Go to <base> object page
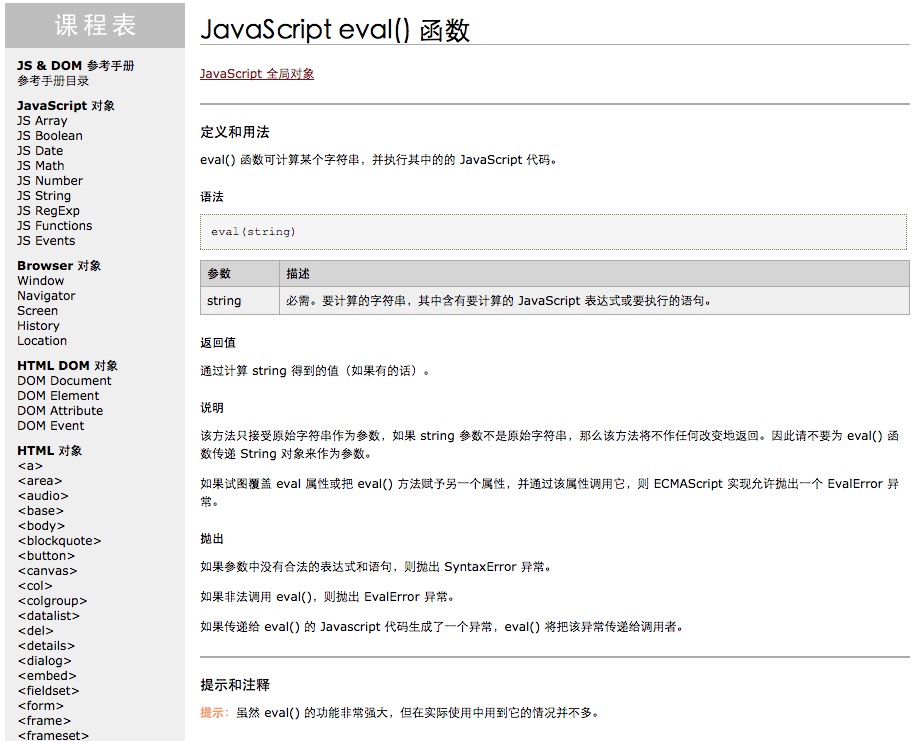Image resolution: width=921 pixels, height=741 pixels. coord(41,511)
